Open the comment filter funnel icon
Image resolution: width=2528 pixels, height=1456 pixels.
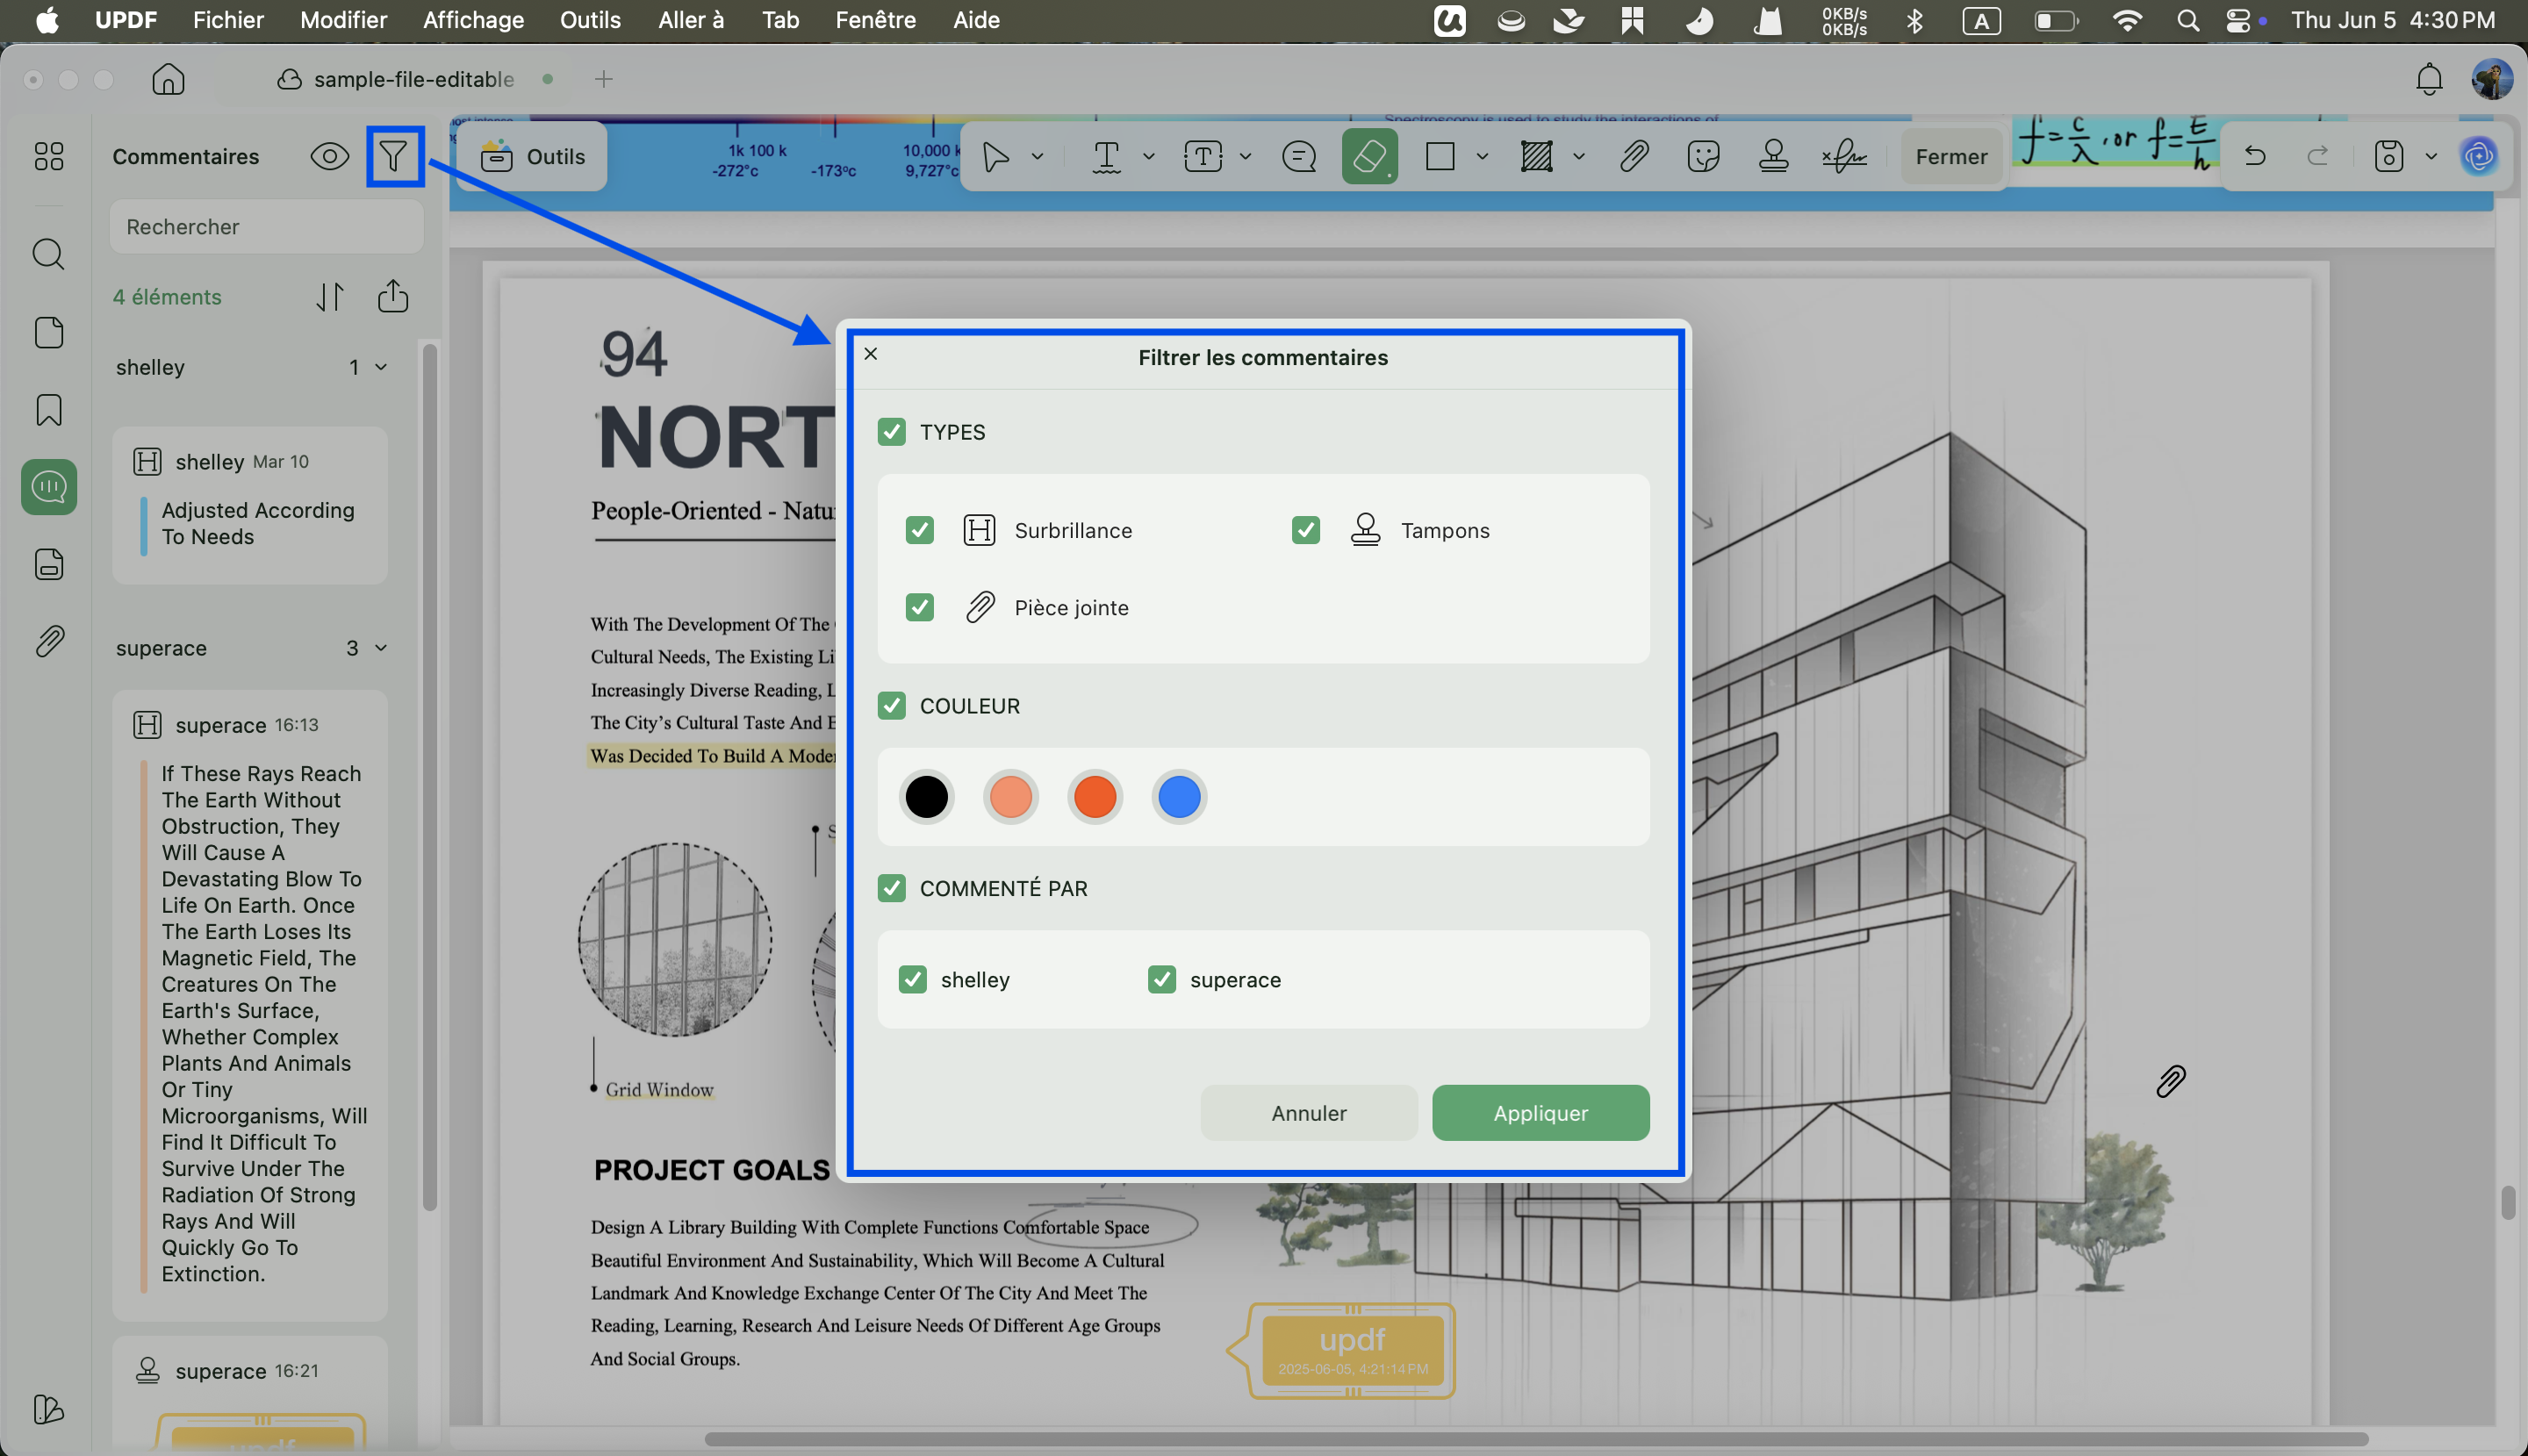(x=394, y=156)
